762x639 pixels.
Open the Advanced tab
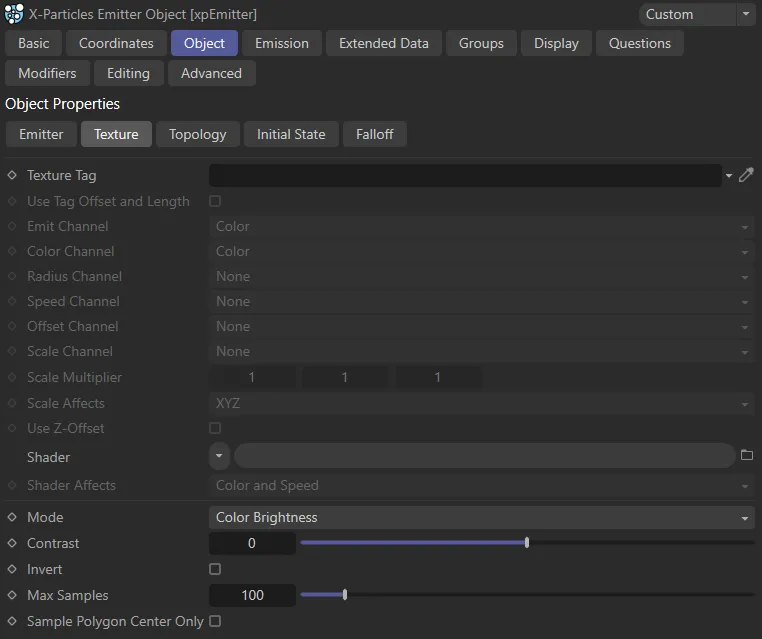[x=211, y=73]
